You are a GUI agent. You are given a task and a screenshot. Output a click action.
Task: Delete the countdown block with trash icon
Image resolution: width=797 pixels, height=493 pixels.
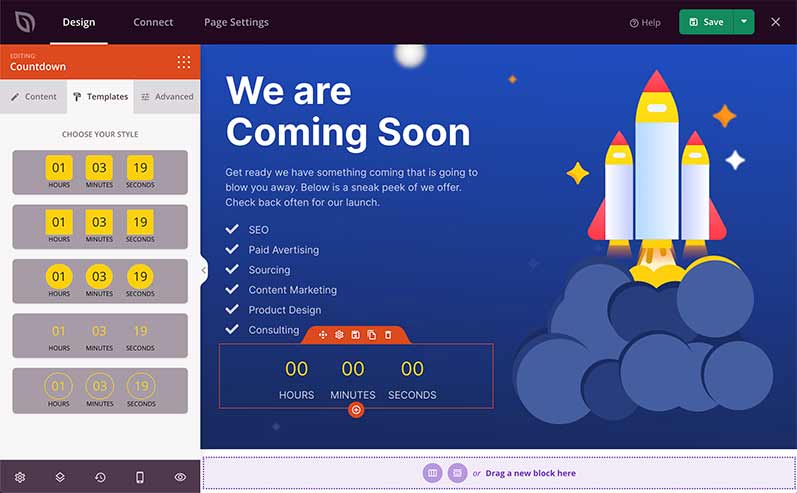pyautogui.click(x=388, y=335)
